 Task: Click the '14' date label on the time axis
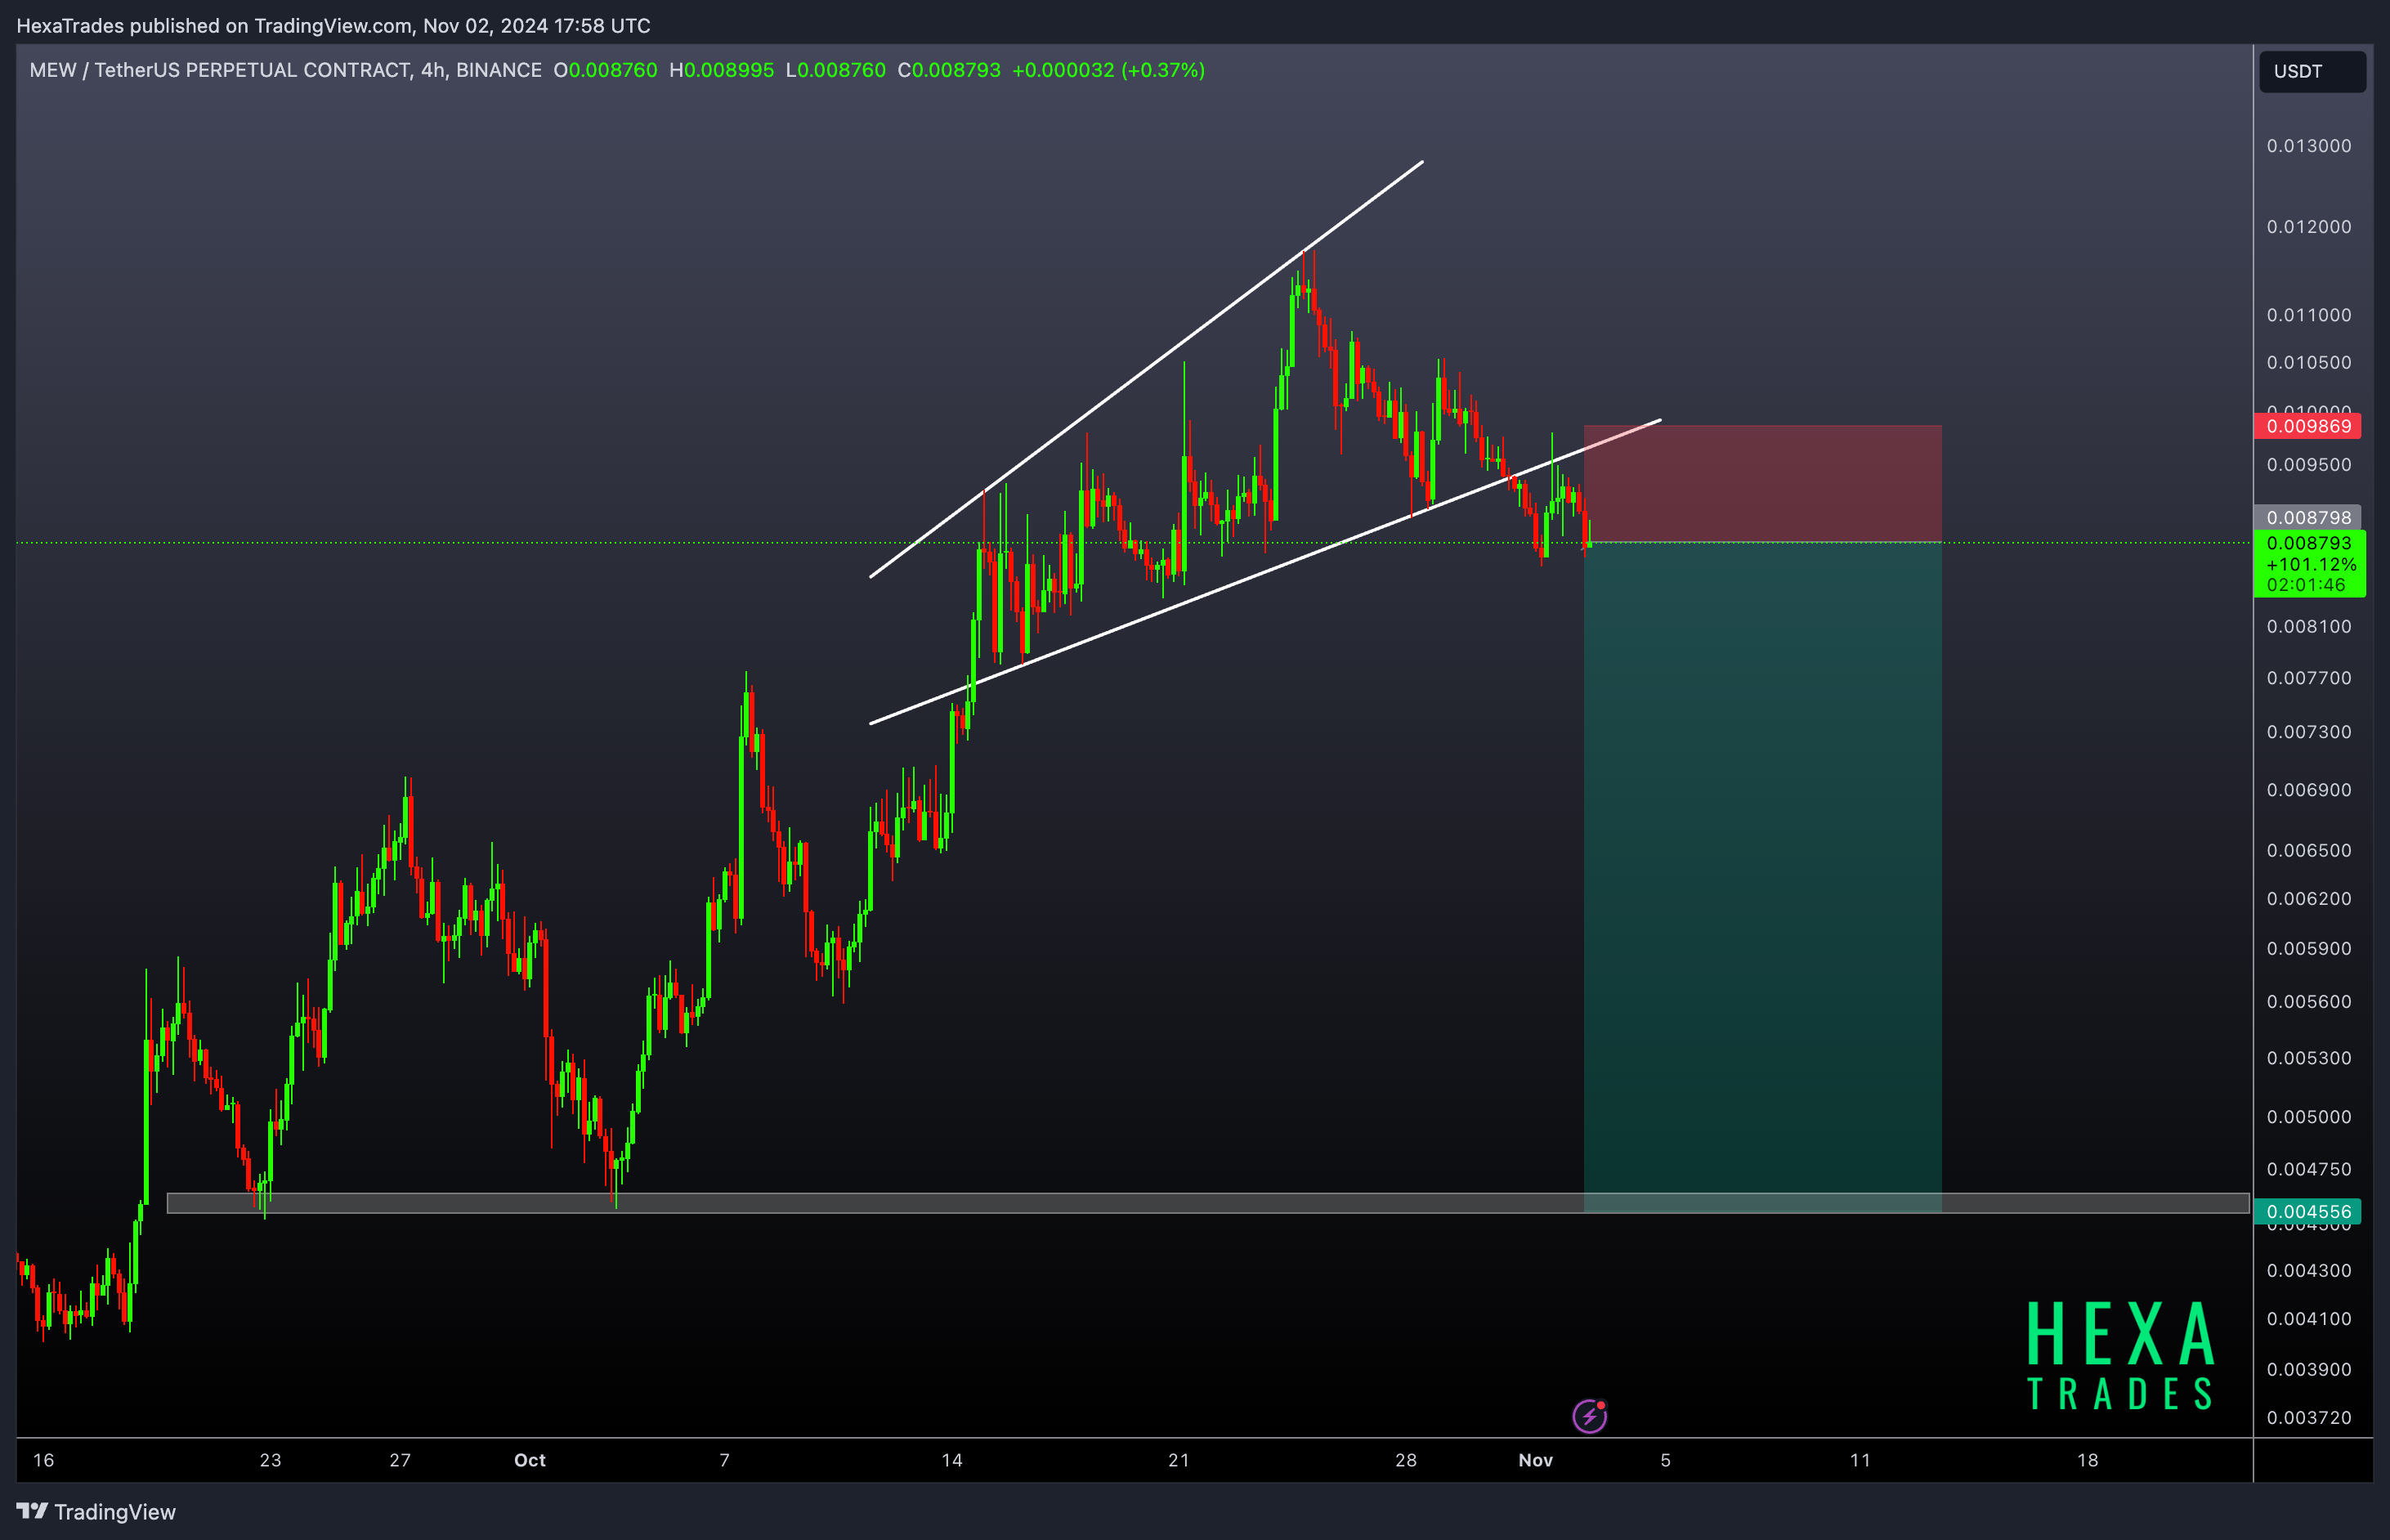[952, 1460]
